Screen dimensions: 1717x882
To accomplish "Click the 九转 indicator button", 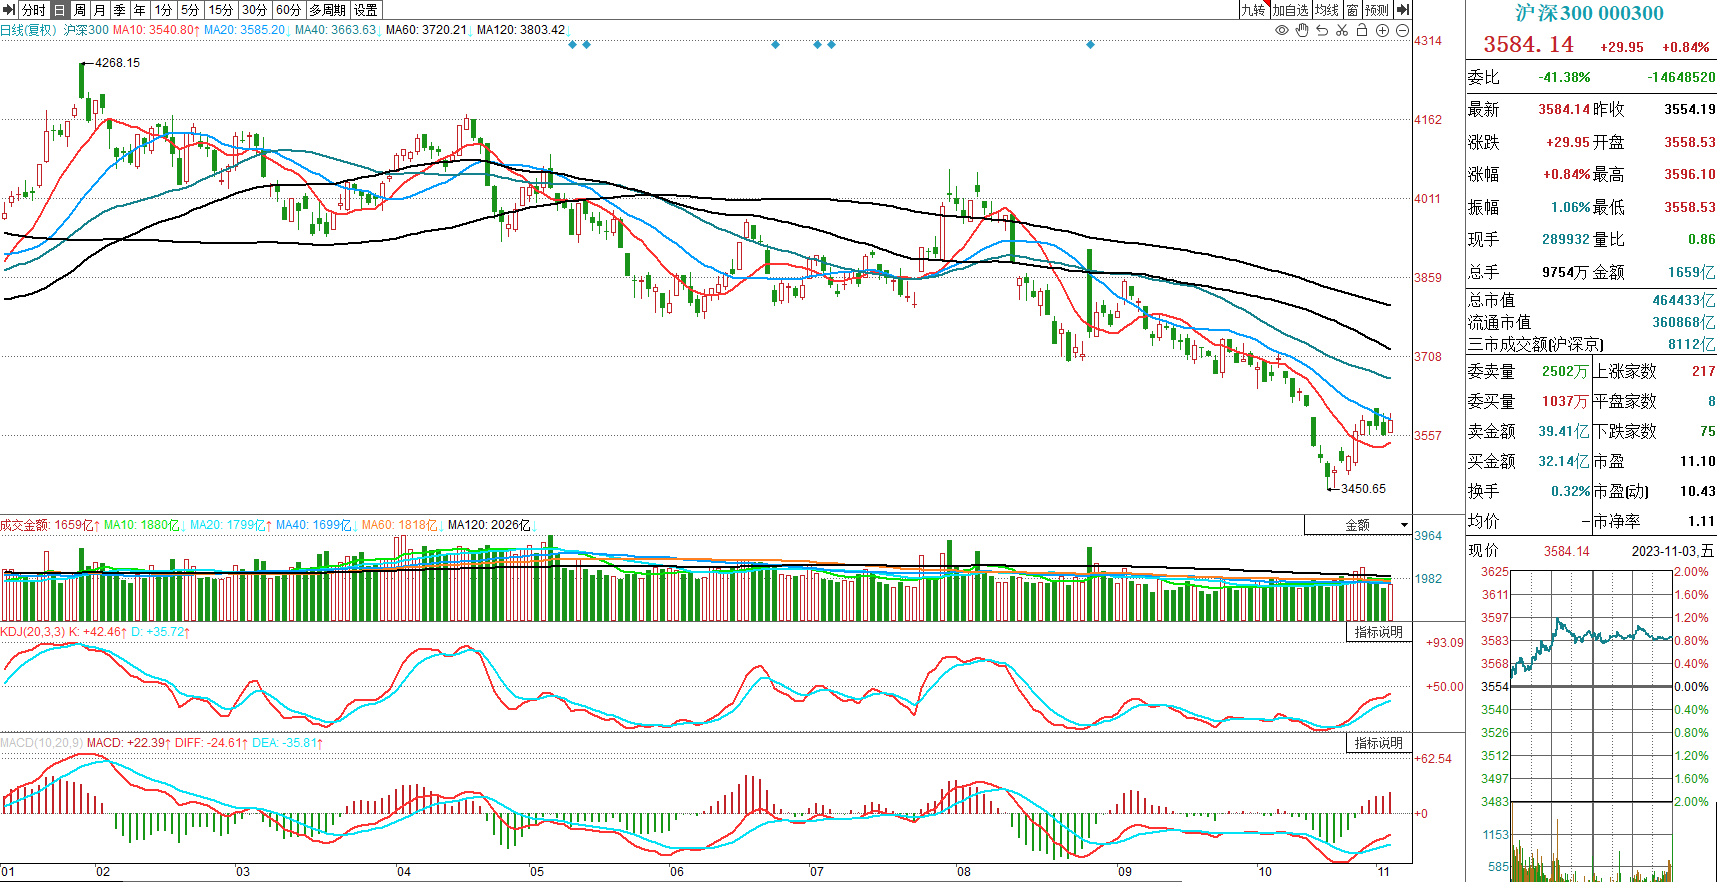I will (1253, 10).
